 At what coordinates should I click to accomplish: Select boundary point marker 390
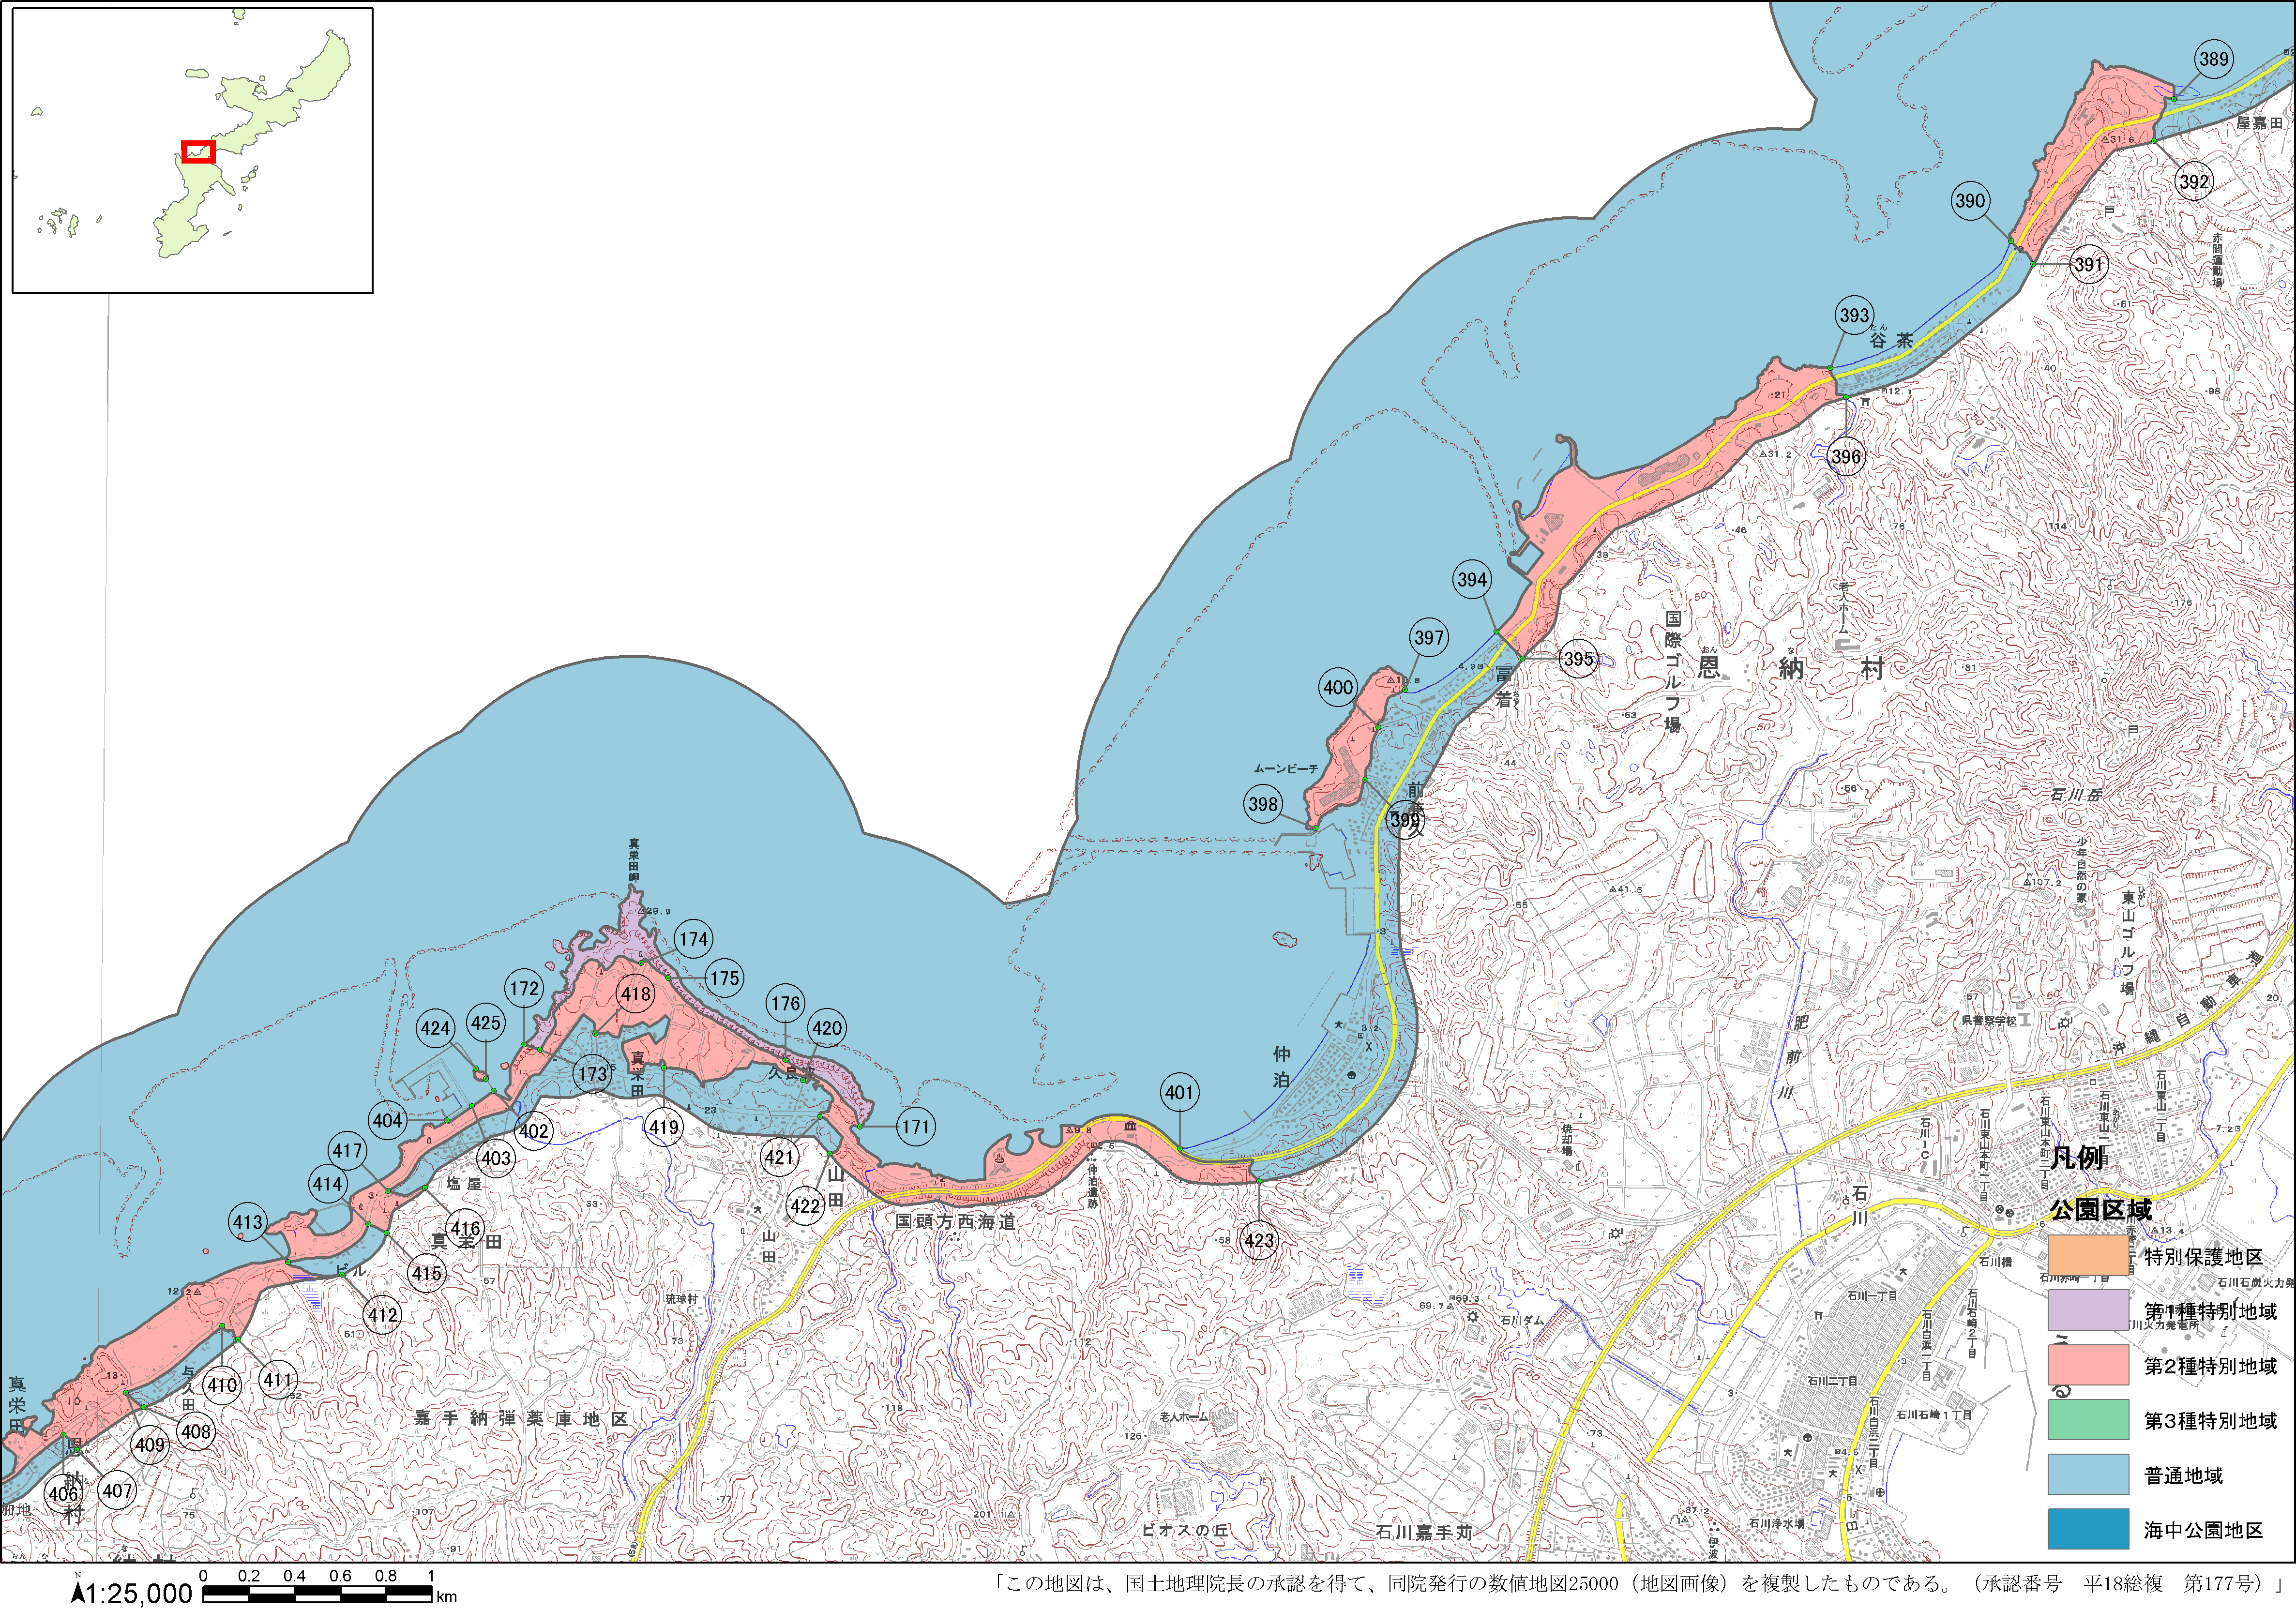click(x=1970, y=200)
